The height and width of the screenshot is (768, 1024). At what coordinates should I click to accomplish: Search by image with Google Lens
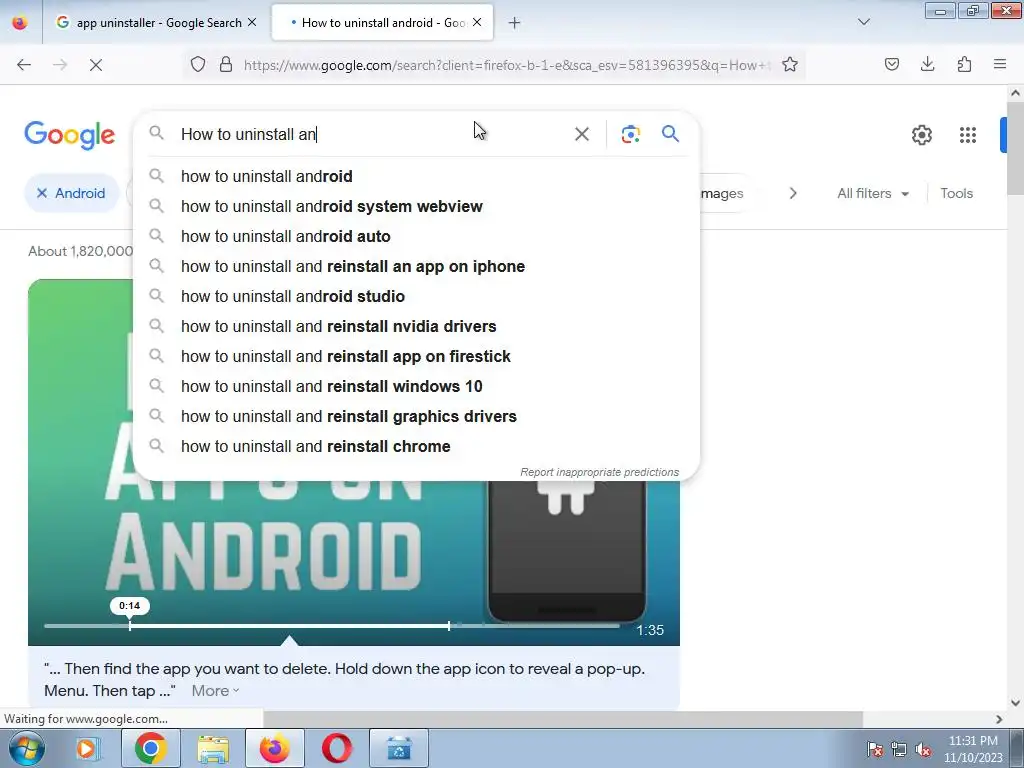(631, 135)
